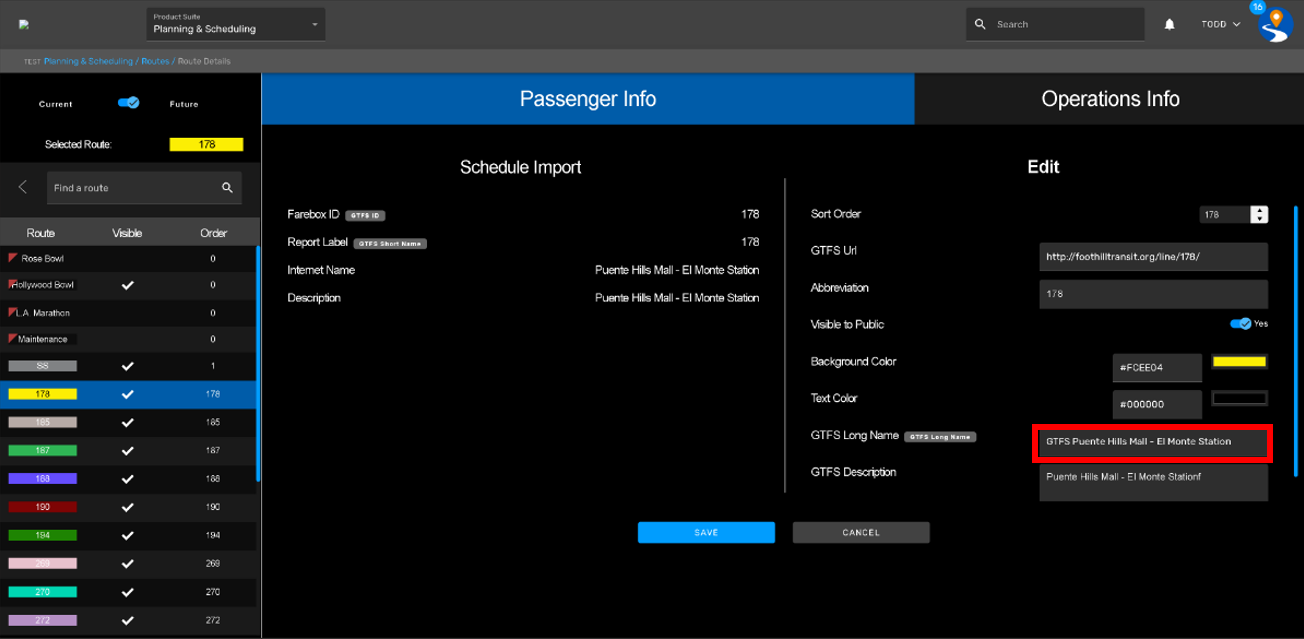Click the magnifier in Find a route
Viewport: 1304px width, 639px height.
point(227,188)
